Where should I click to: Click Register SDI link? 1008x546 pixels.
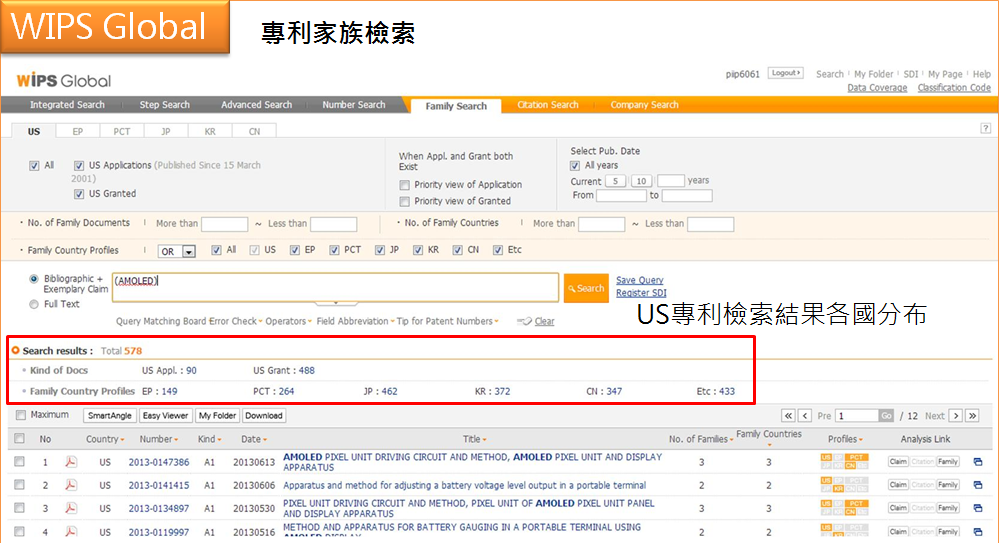[x=641, y=293]
